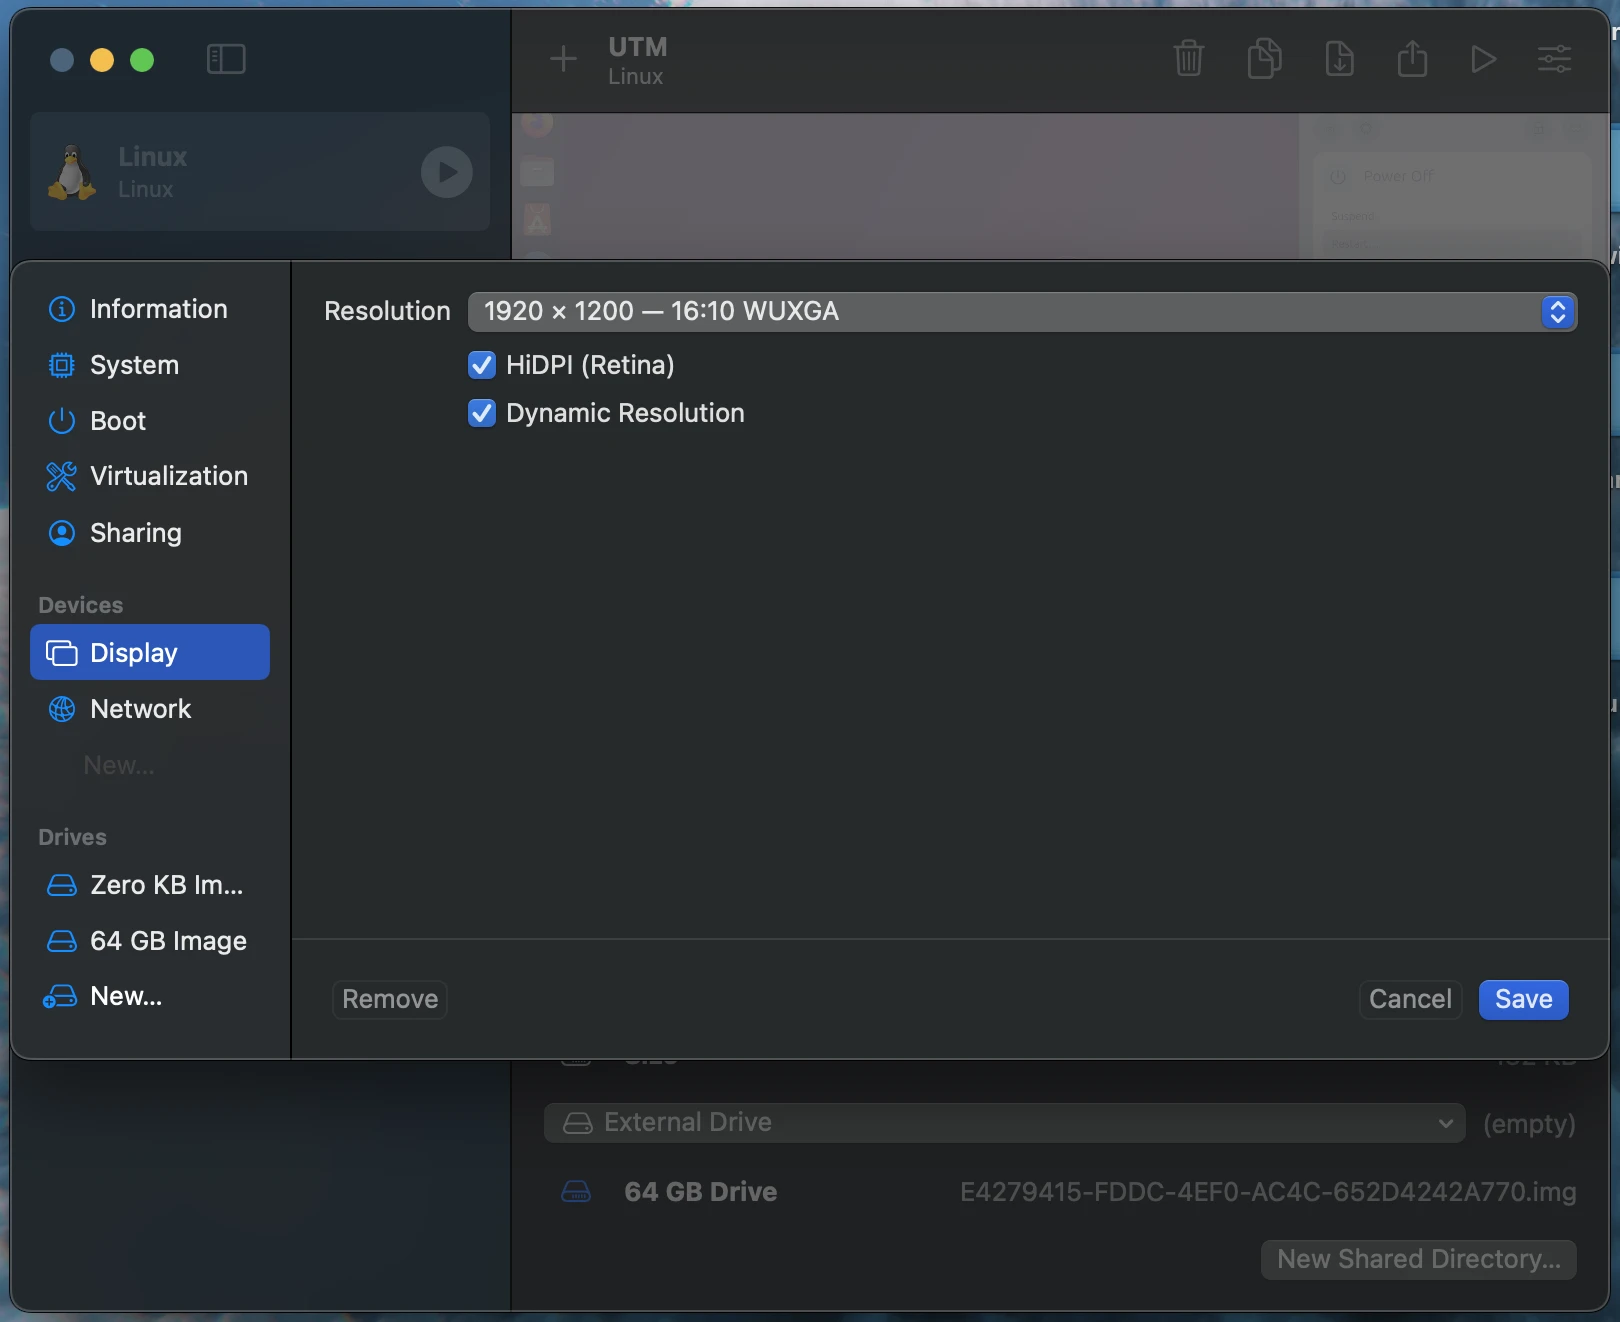This screenshot has height=1322, width=1620.
Task: Click the System CPU chip icon
Action: coord(62,365)
